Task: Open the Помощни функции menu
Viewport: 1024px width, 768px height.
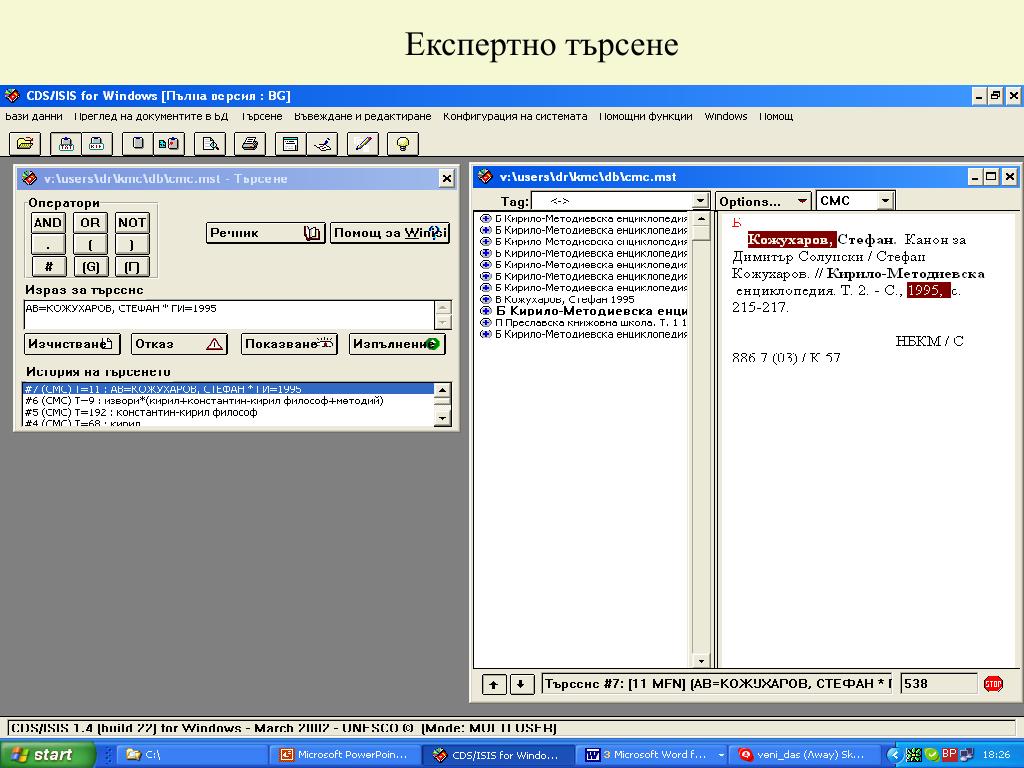Action: point(646,116)
